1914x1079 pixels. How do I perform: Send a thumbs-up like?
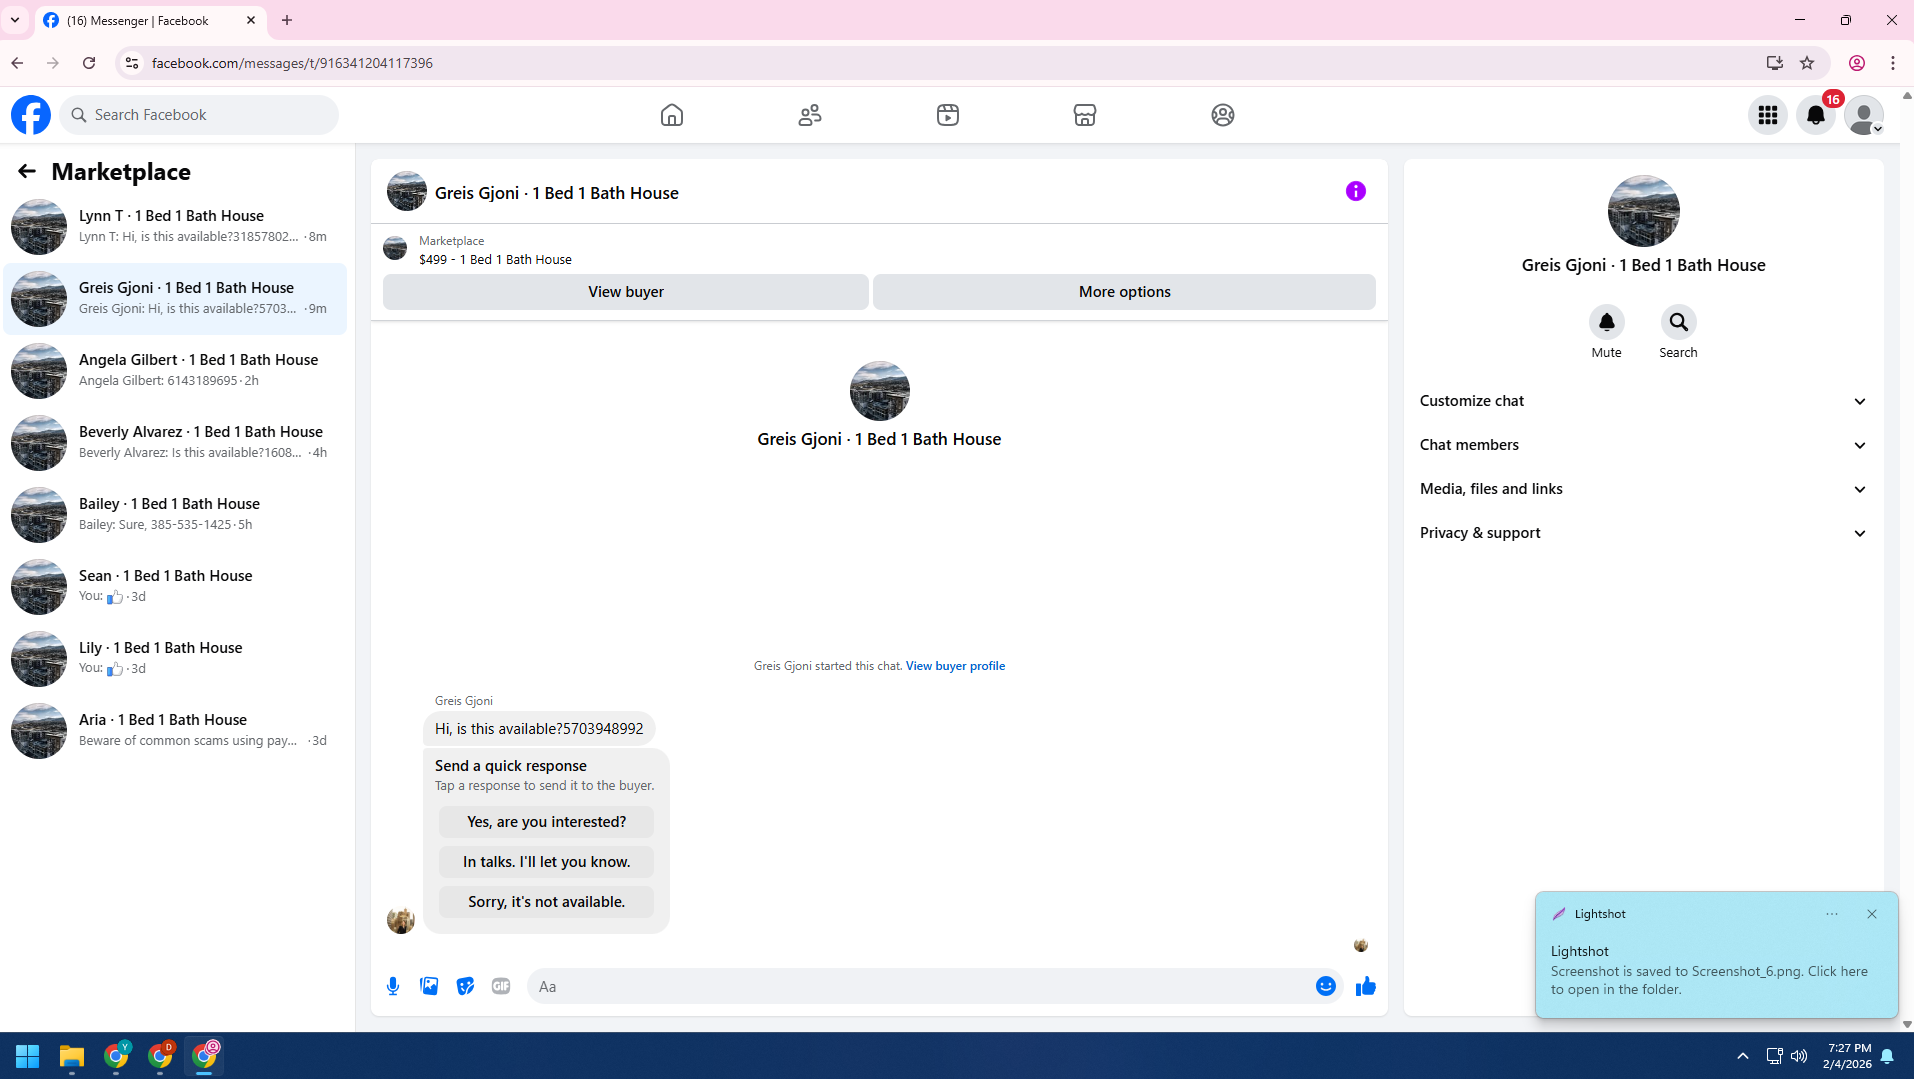tap(1366, 986)
